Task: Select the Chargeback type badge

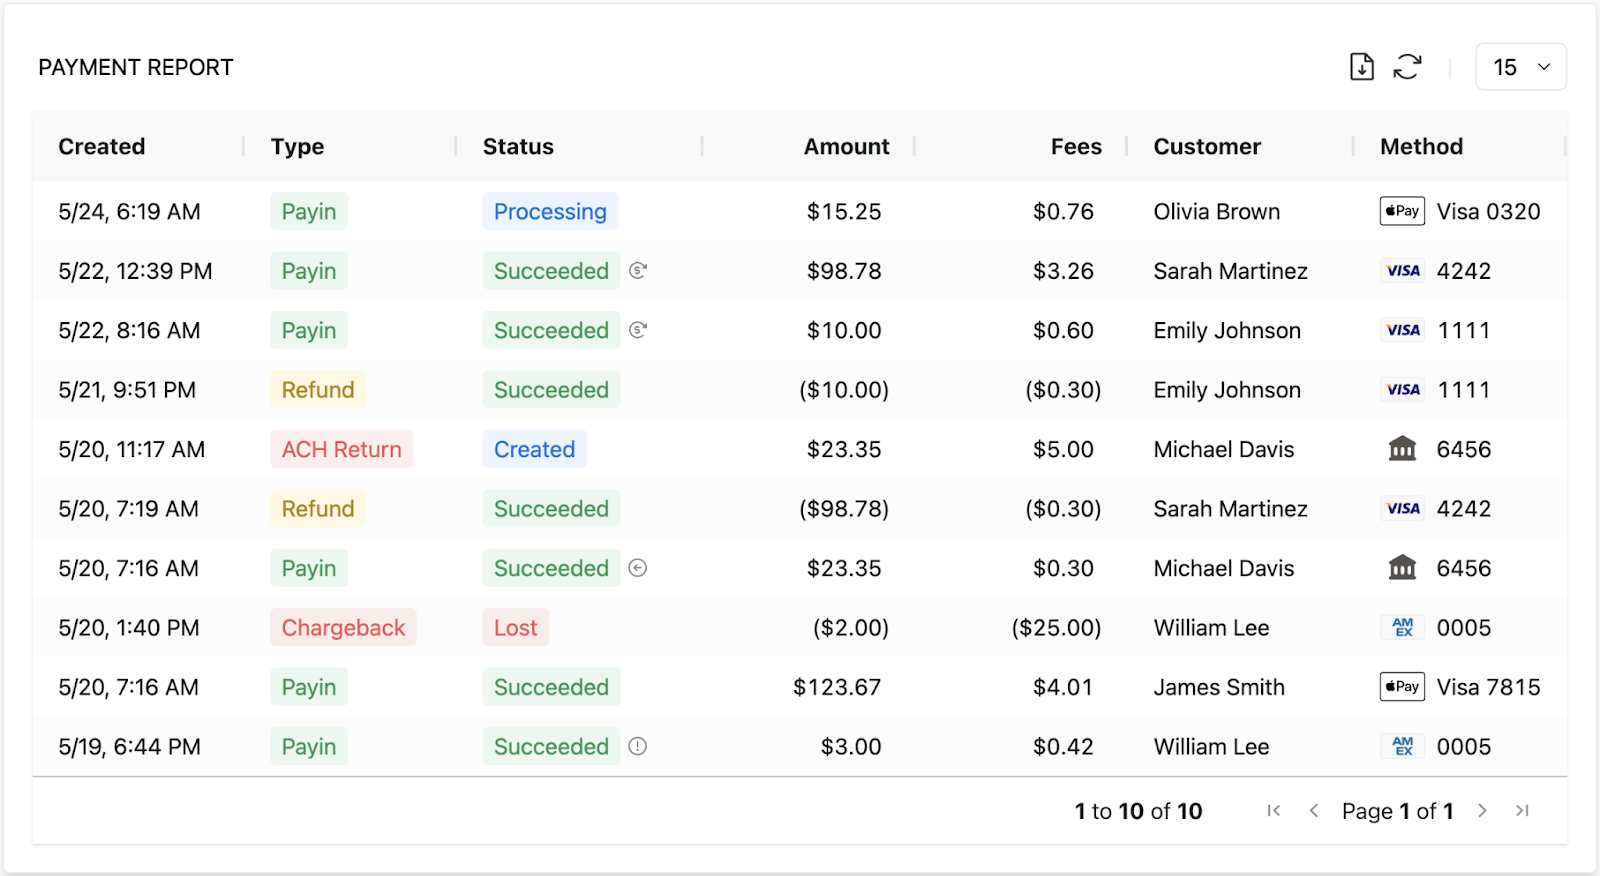Action: pyautogui.click(x=343, y=627)
